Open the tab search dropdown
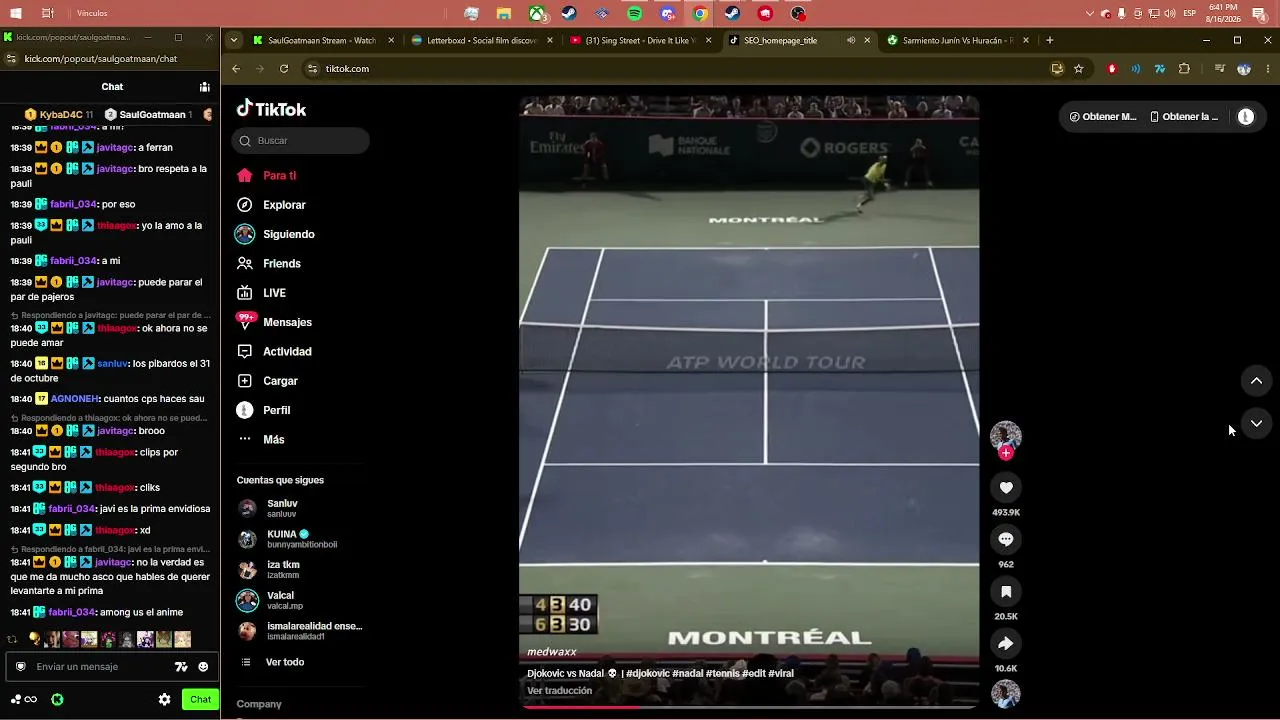 (234, 41)
